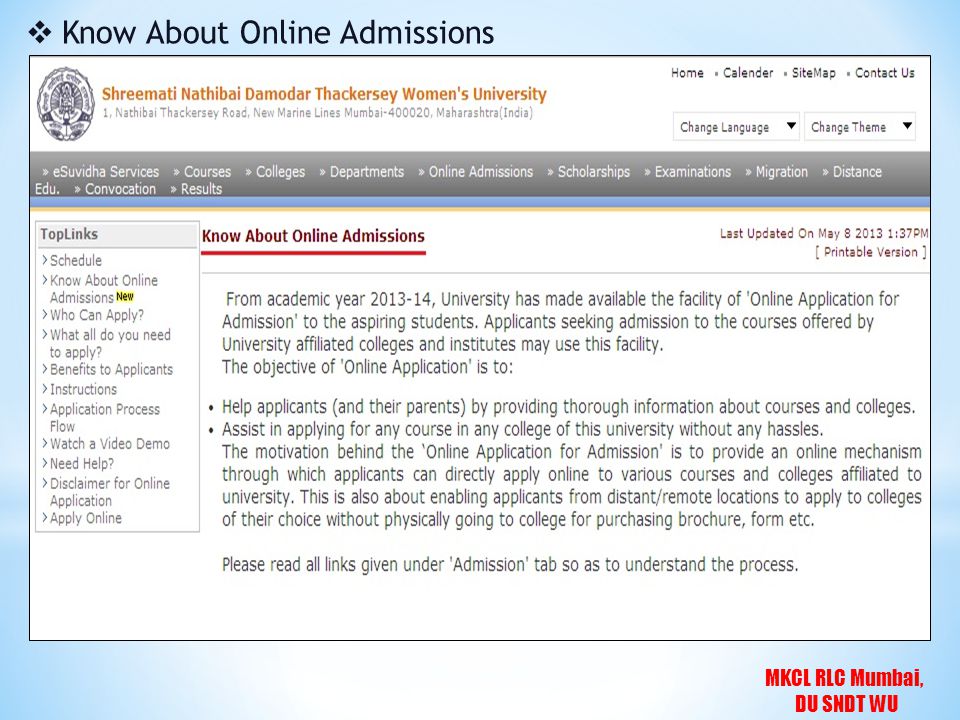Open the Migration menu
The width and height of the screenshot is (960, 720).
click(781, 171)
